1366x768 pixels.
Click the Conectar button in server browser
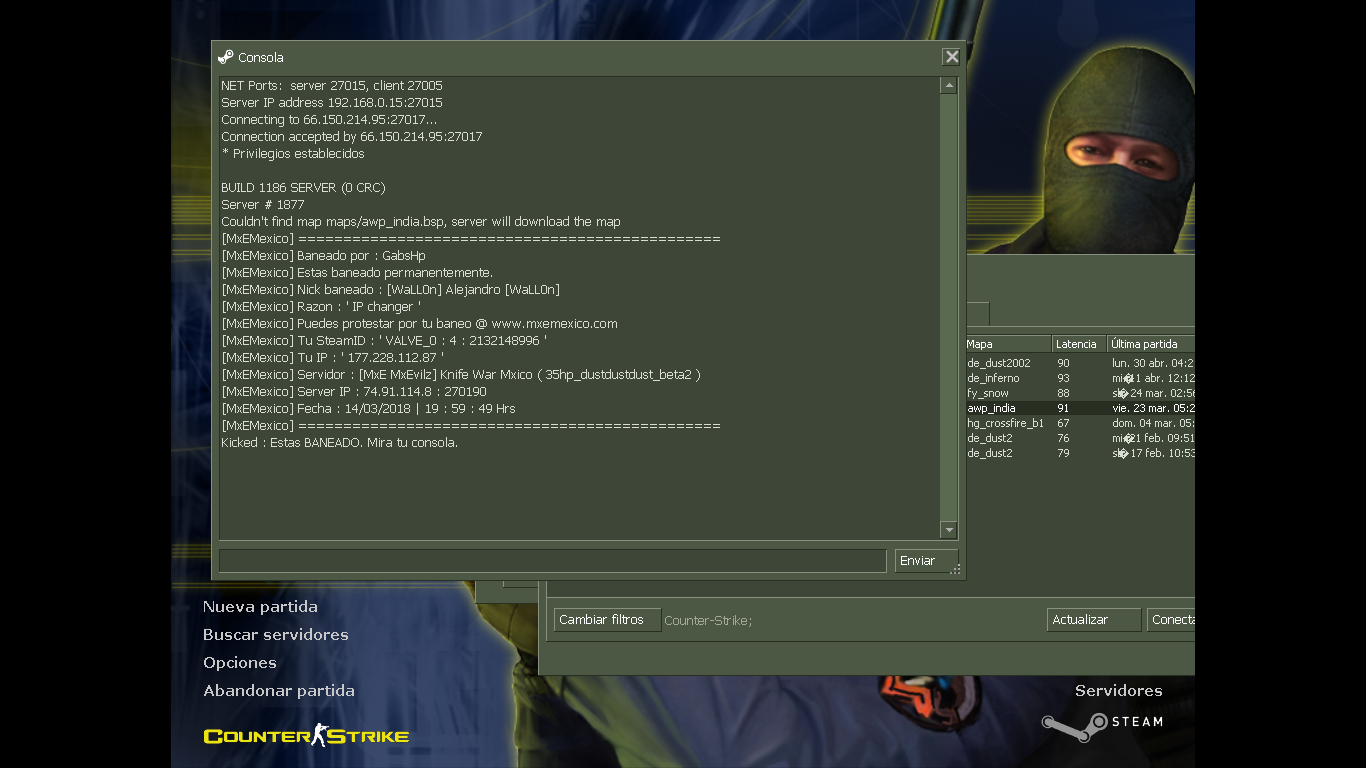(x=1171, y=620)
